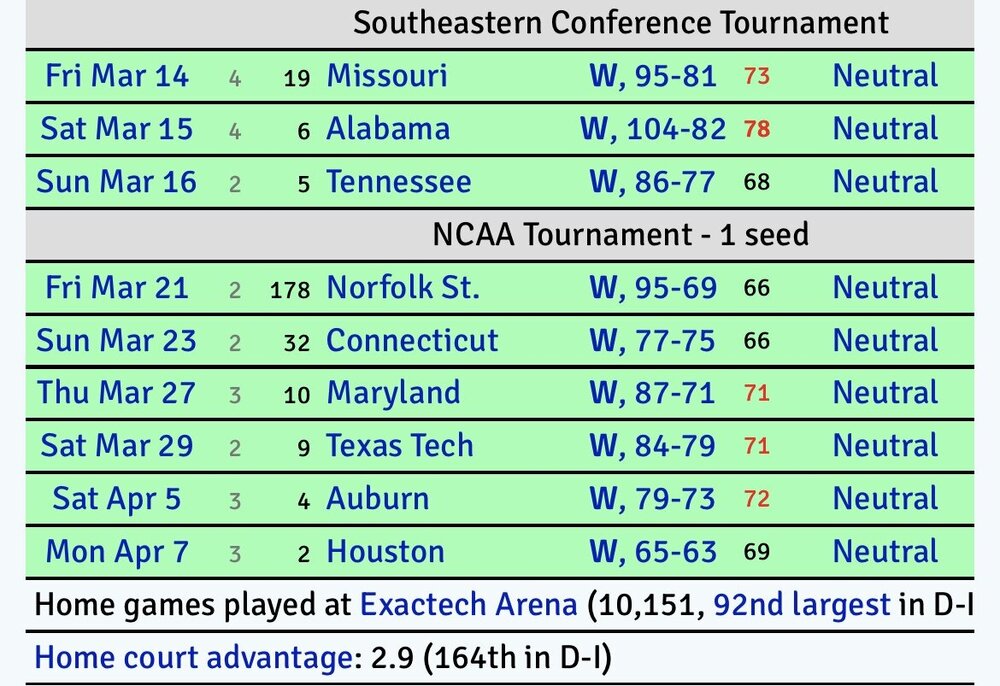
Task: Open the Alabama team link
Action: pos(388,129)
